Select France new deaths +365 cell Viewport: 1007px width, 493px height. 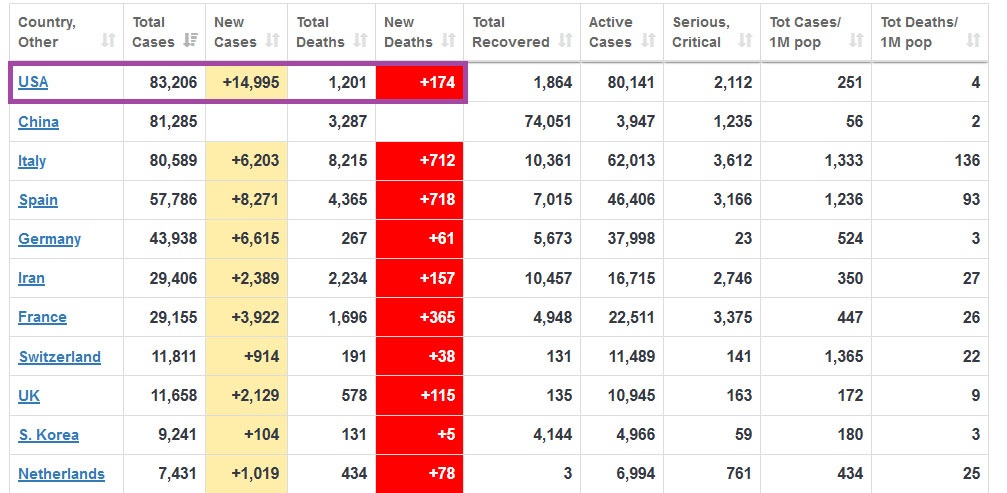419,317
